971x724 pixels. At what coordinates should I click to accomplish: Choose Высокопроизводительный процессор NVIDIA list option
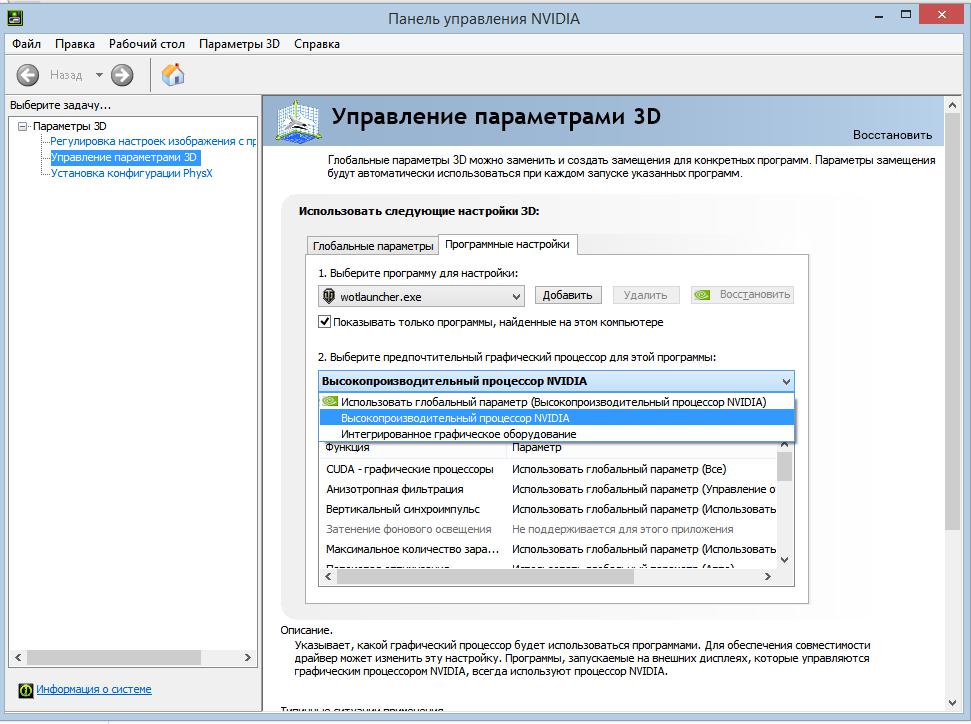pyautogui.click(x=557, y=418)
